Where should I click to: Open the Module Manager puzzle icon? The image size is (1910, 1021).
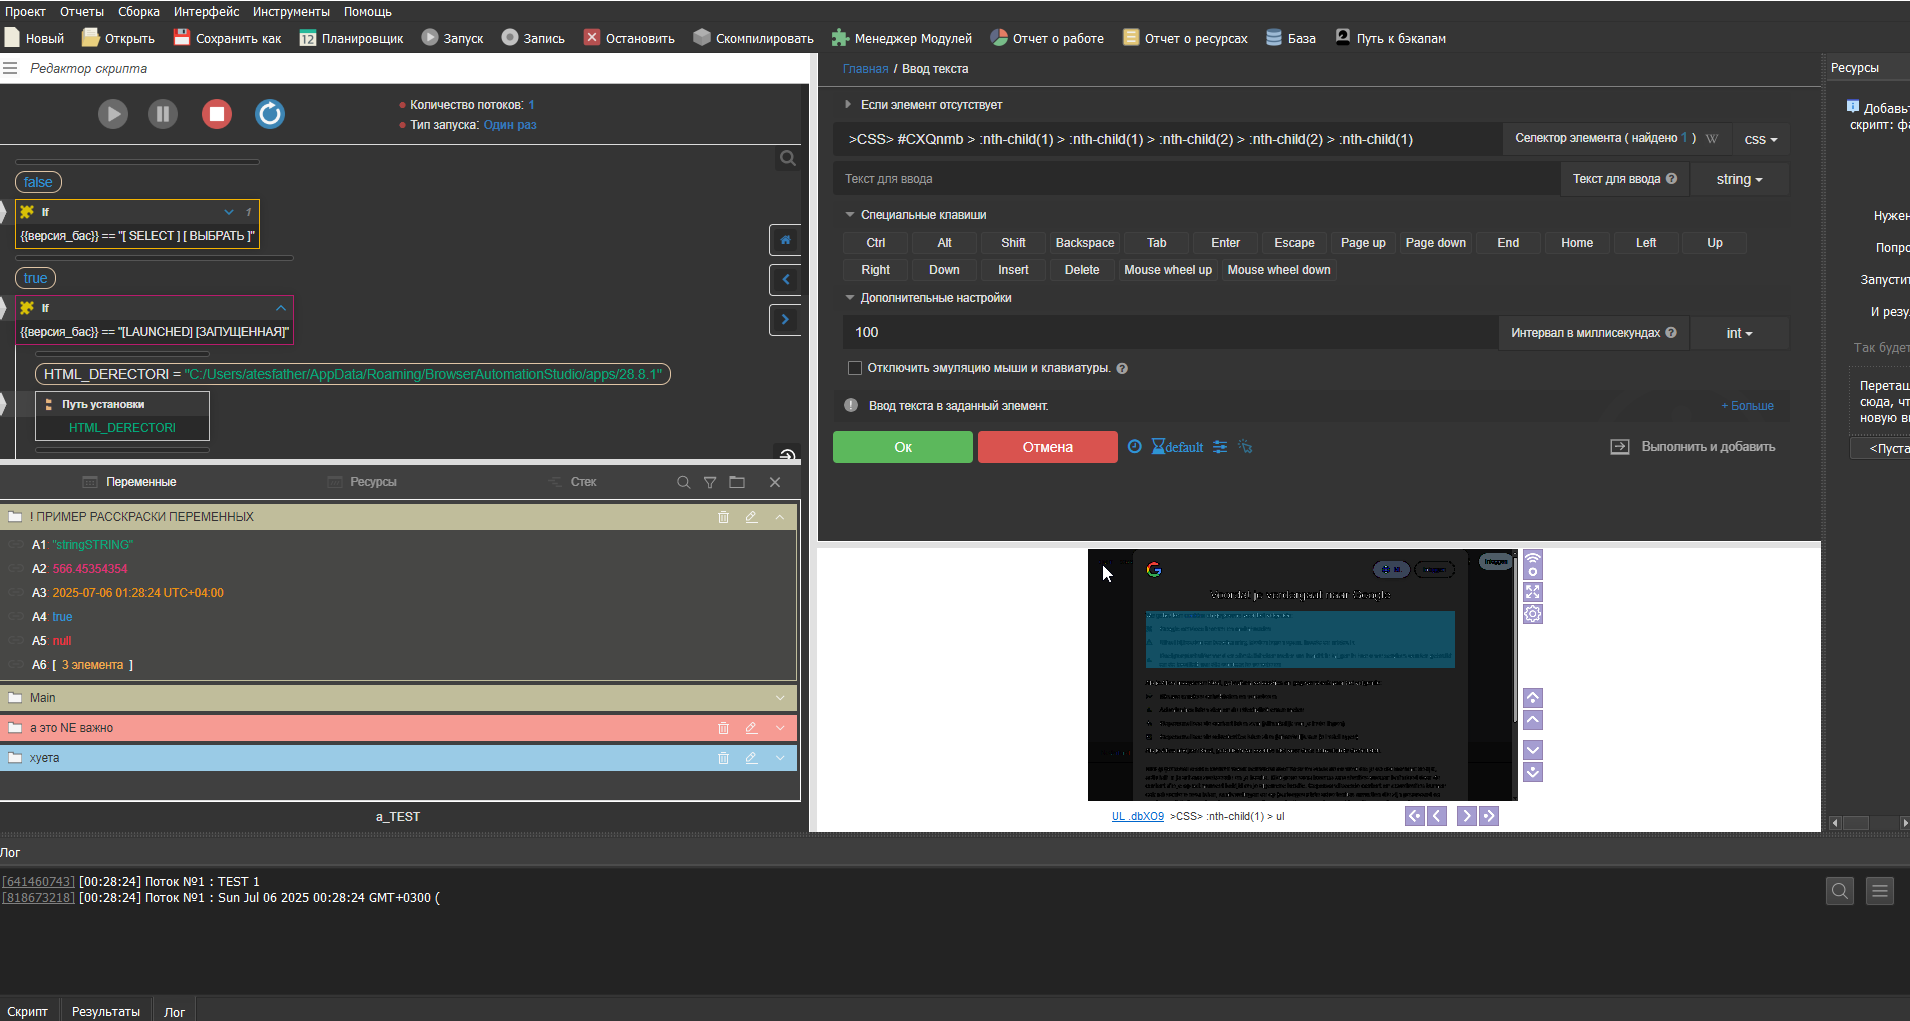click(x=841, y=38)
